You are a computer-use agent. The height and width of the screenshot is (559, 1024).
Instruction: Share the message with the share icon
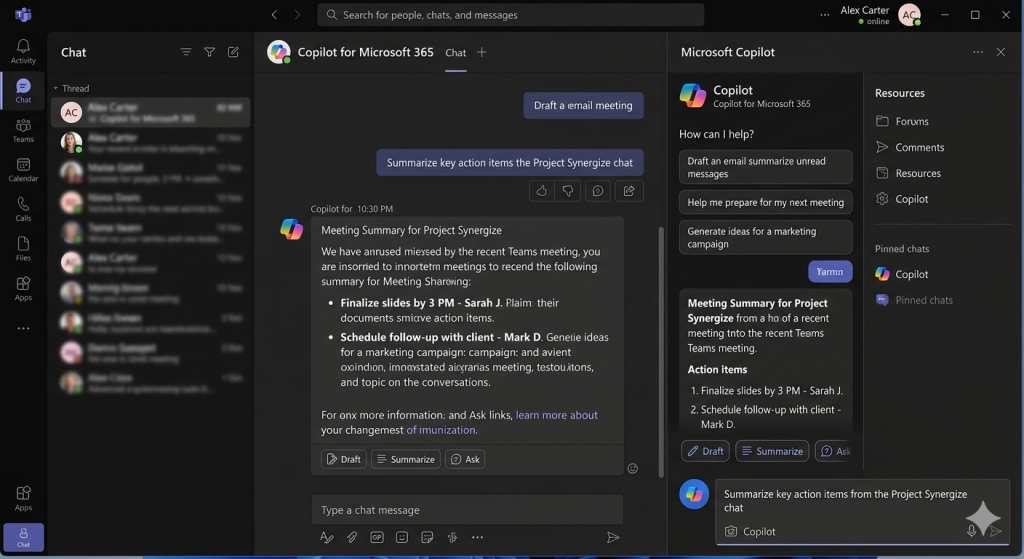coord(629,191)
